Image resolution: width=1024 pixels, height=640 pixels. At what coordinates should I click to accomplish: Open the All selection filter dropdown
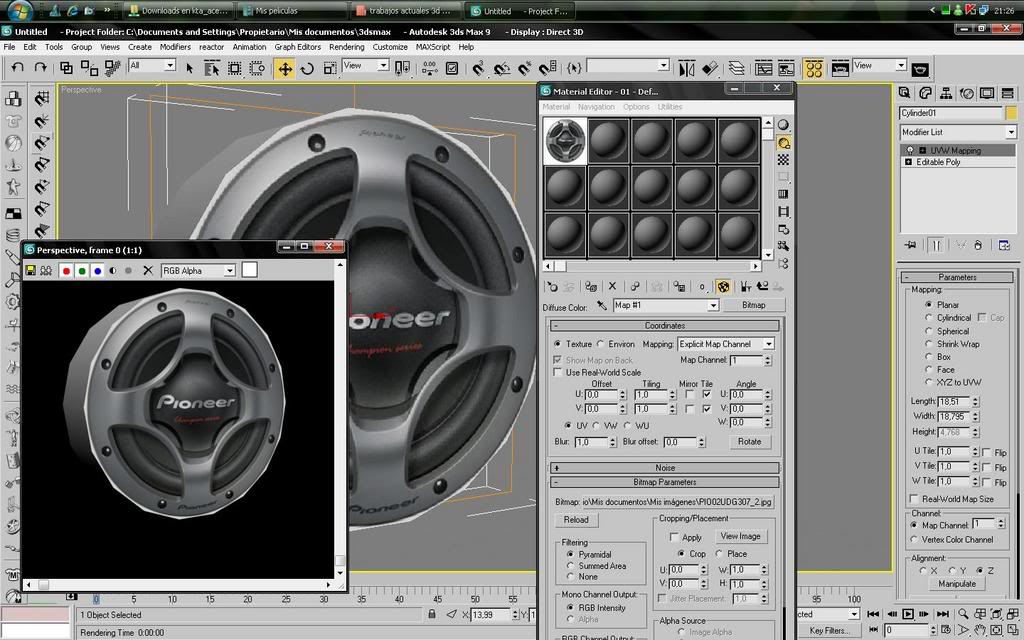[x=170, y=65]
